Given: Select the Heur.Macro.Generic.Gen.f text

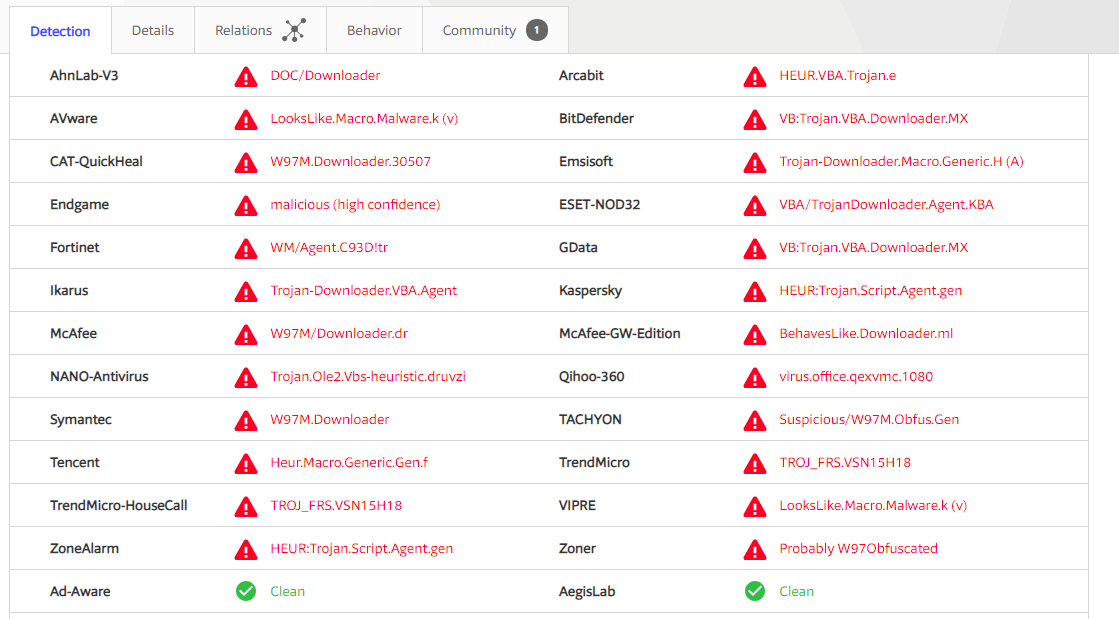Looking at the screenshot, I should pos(349,462).
